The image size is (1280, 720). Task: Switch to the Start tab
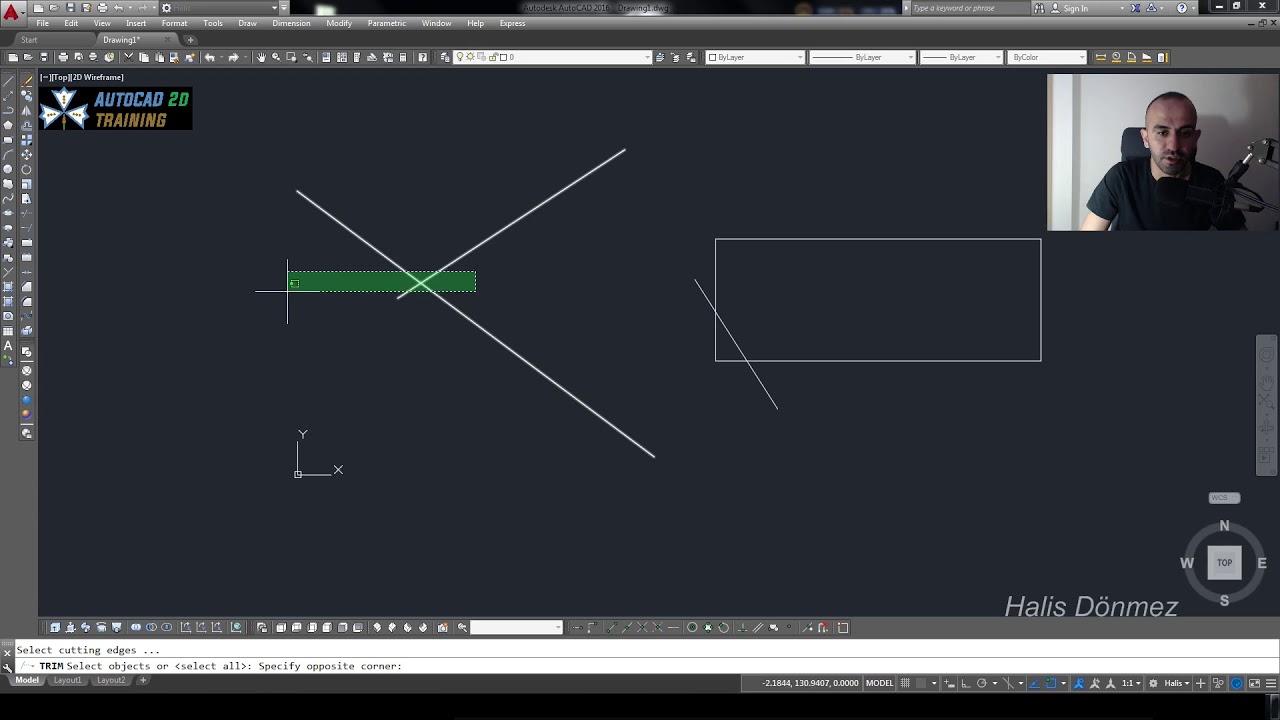click(29, 40)
